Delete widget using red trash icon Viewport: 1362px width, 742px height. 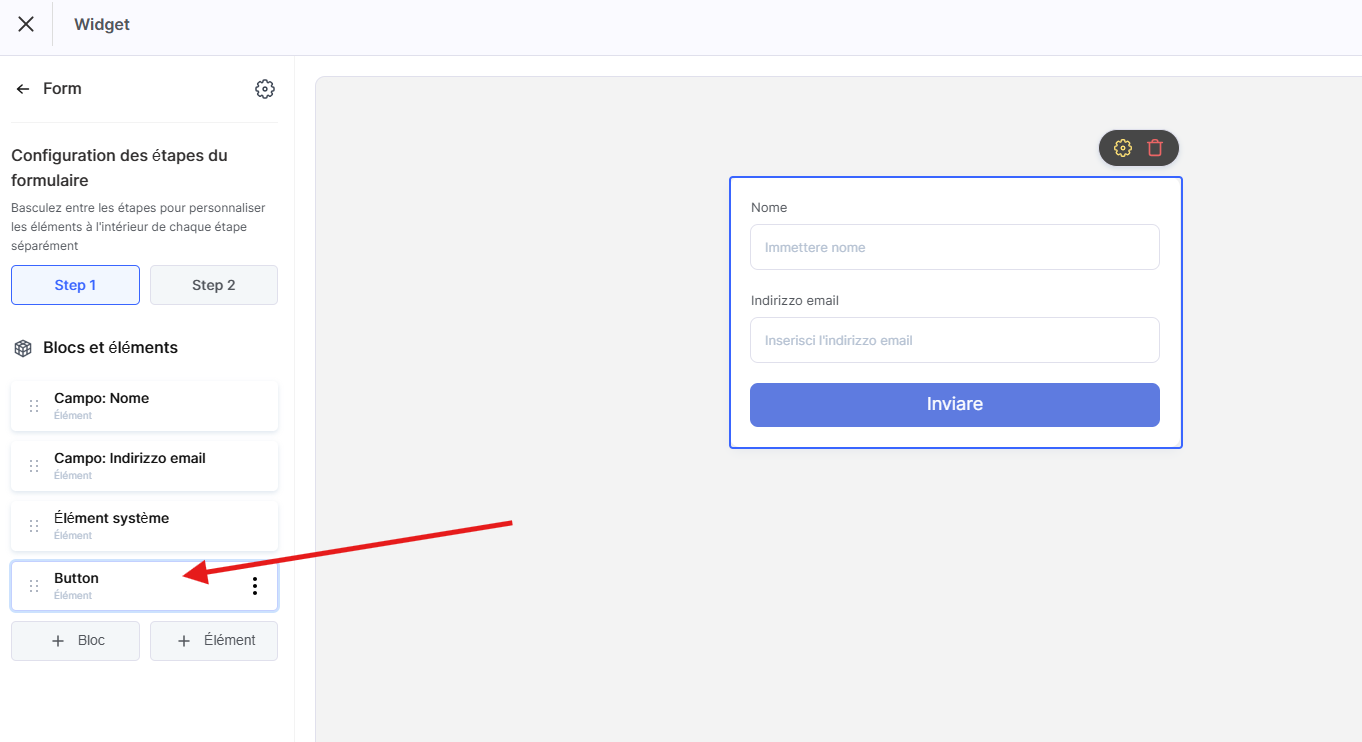tap(1155, 148)
